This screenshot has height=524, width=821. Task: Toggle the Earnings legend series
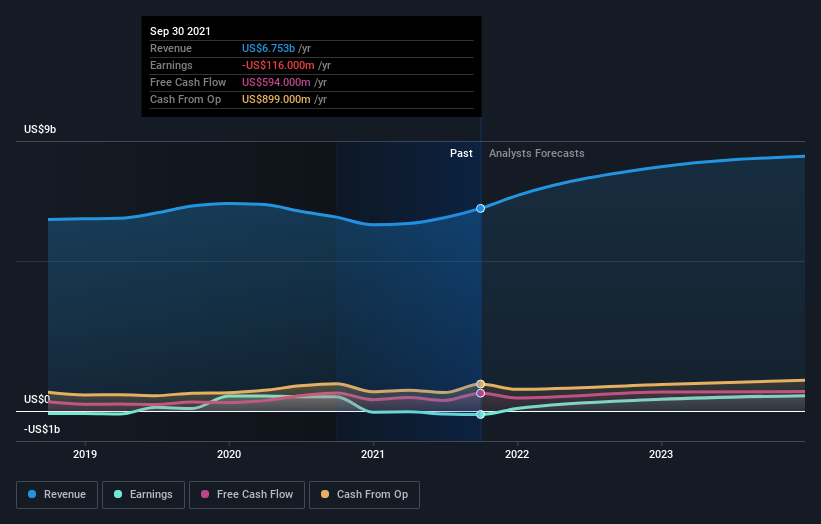(143, 495)
